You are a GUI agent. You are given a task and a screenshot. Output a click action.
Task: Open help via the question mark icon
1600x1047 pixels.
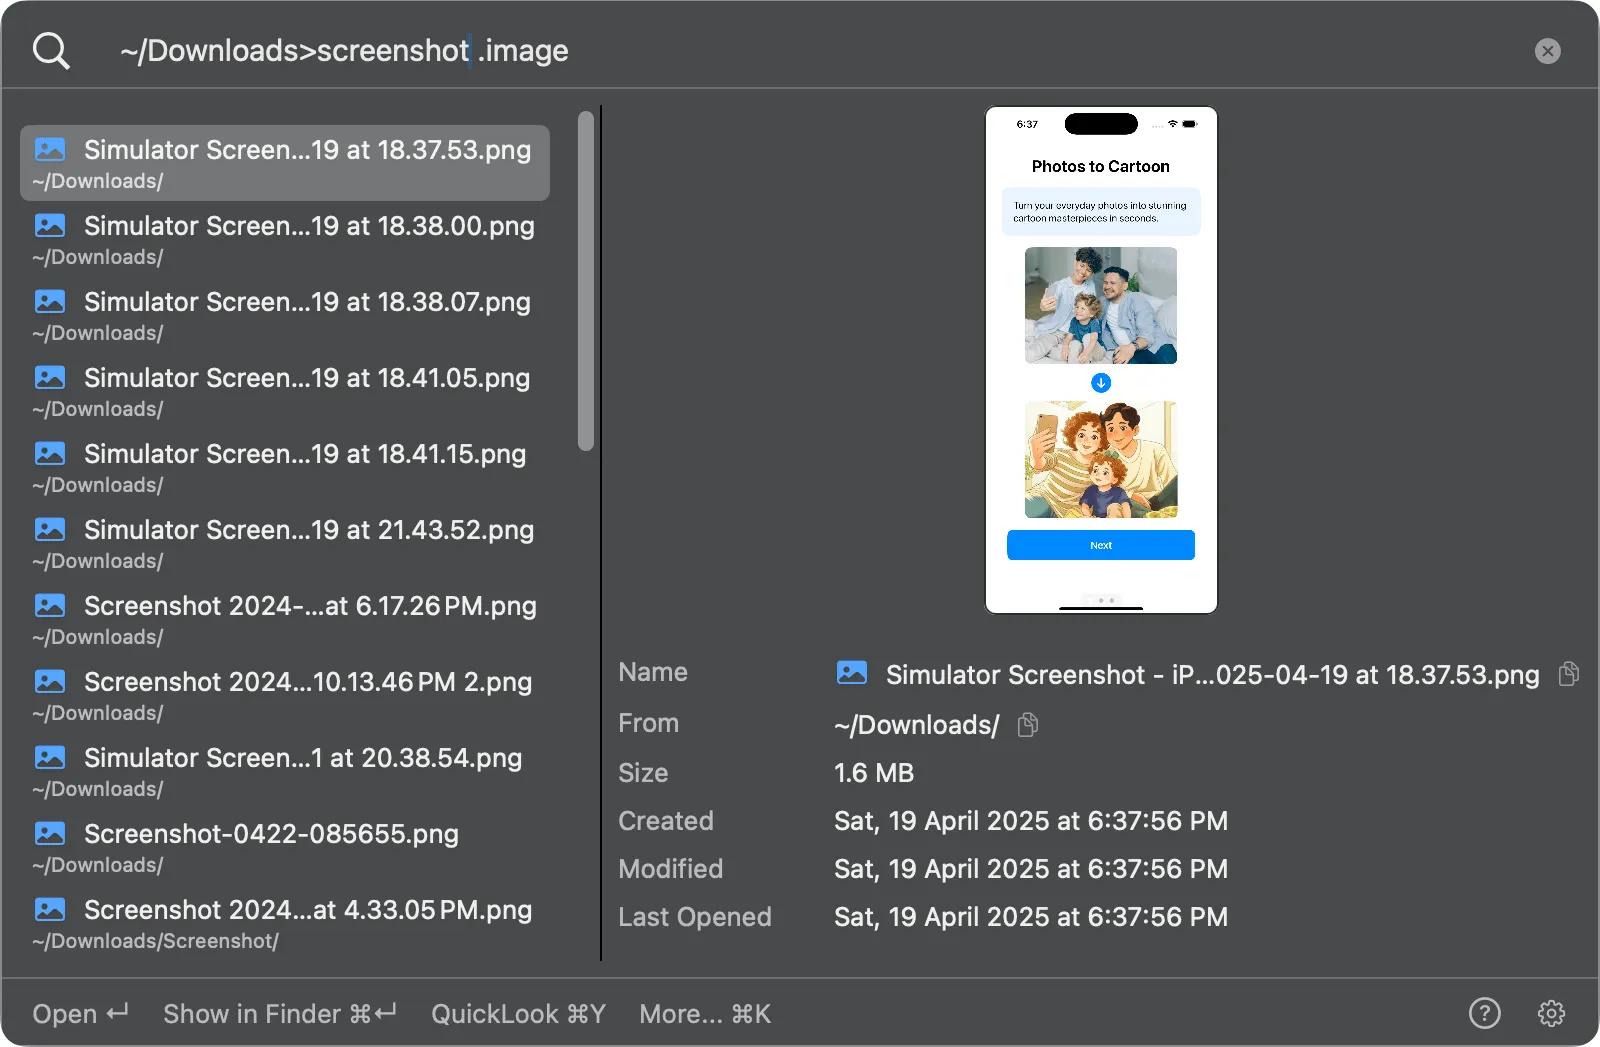(1484, 1013)
